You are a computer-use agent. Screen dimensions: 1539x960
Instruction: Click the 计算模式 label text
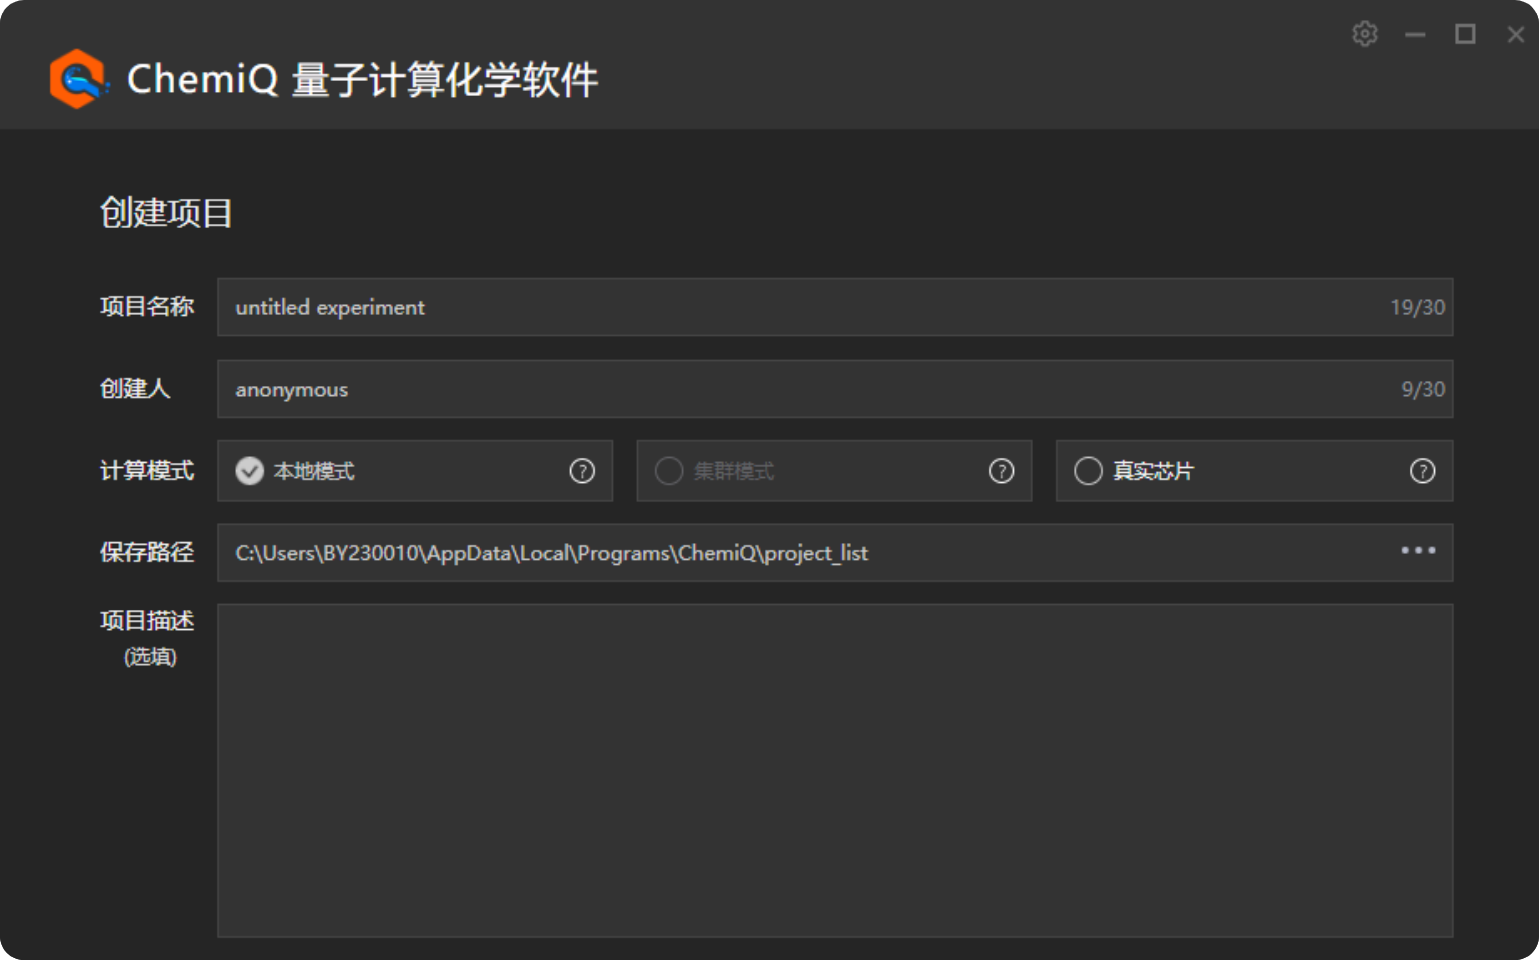pos(147,470)
